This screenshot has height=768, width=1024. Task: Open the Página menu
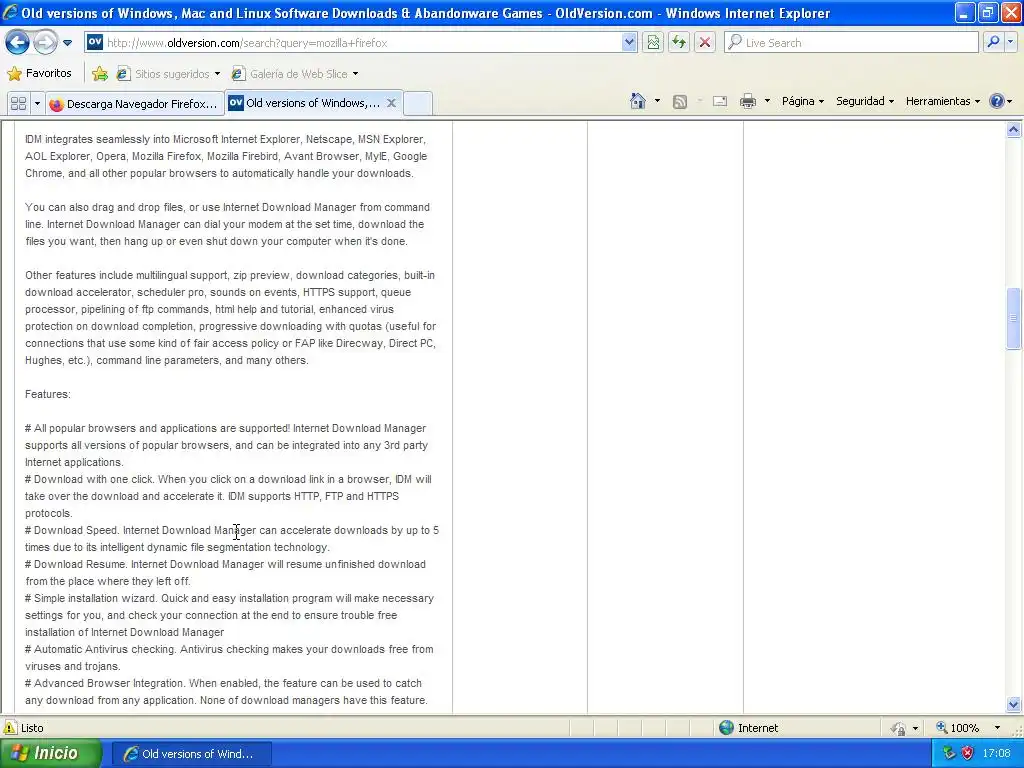(803, 101)
